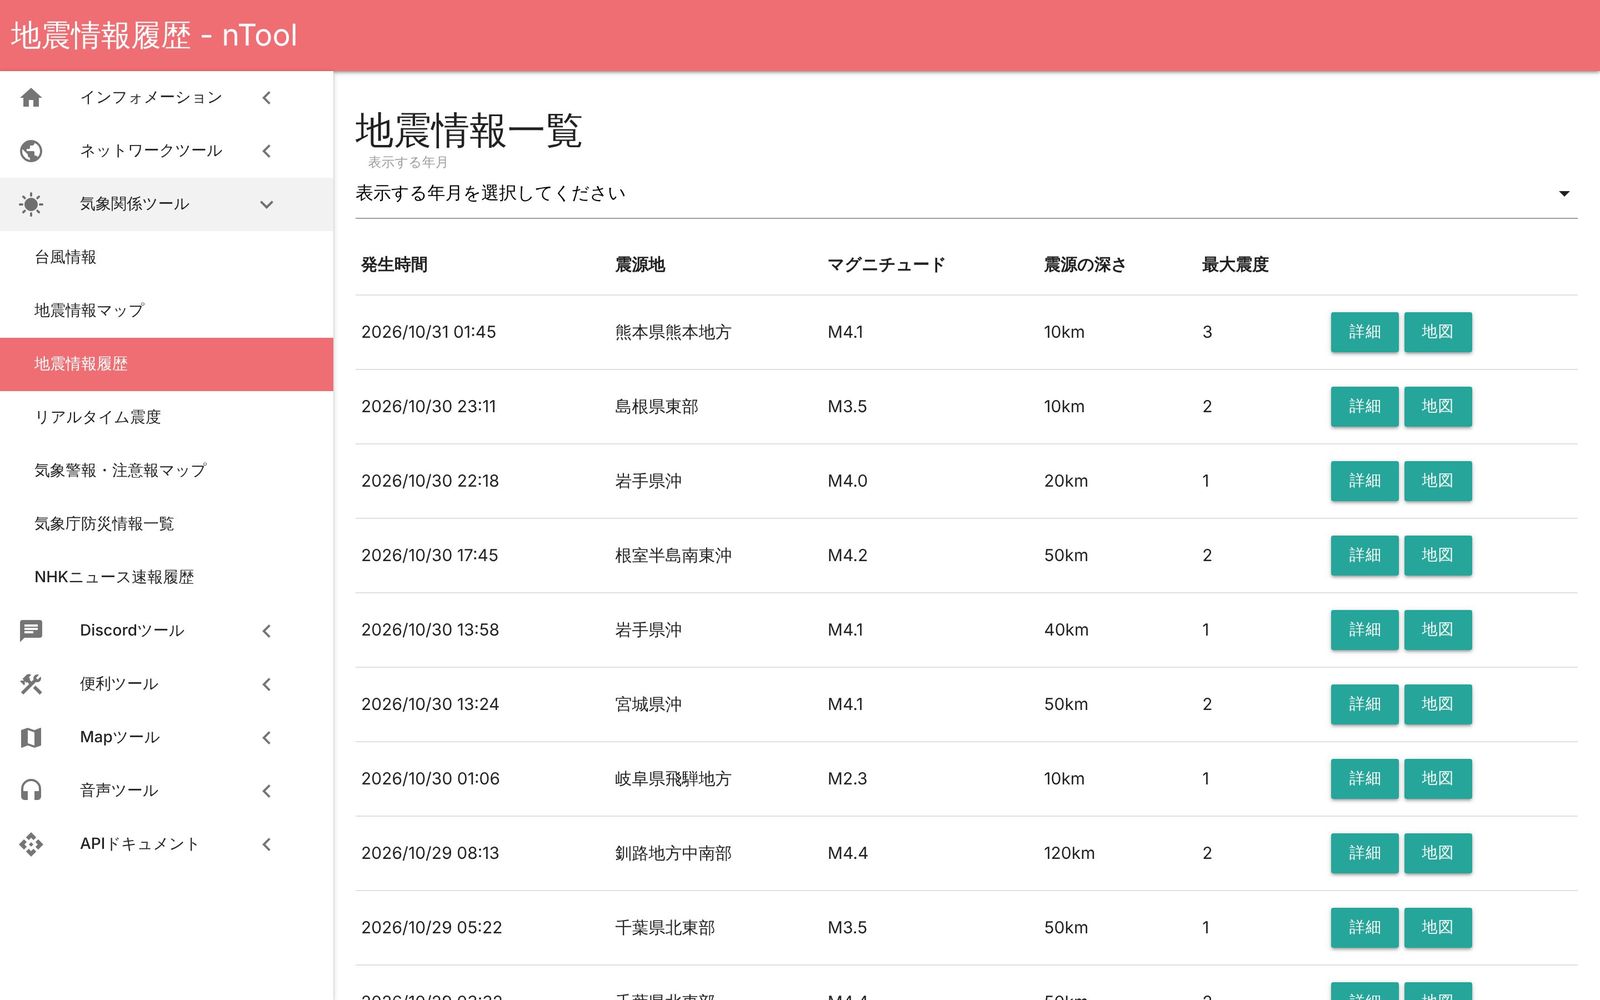This screenshot has height=1000, width=1600.
Task: Expand the インフォメーション chevron
Action: 266,98
